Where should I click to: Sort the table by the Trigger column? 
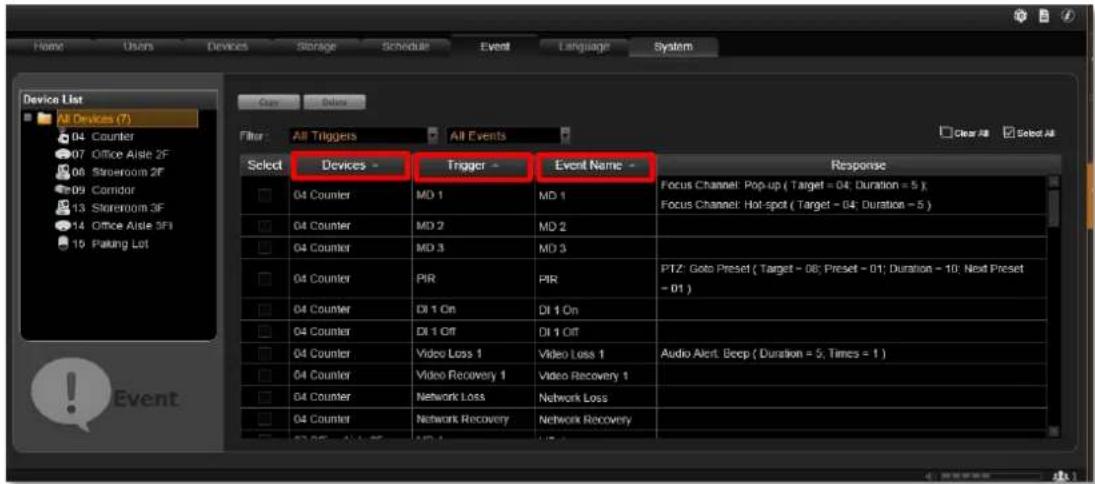473,166
